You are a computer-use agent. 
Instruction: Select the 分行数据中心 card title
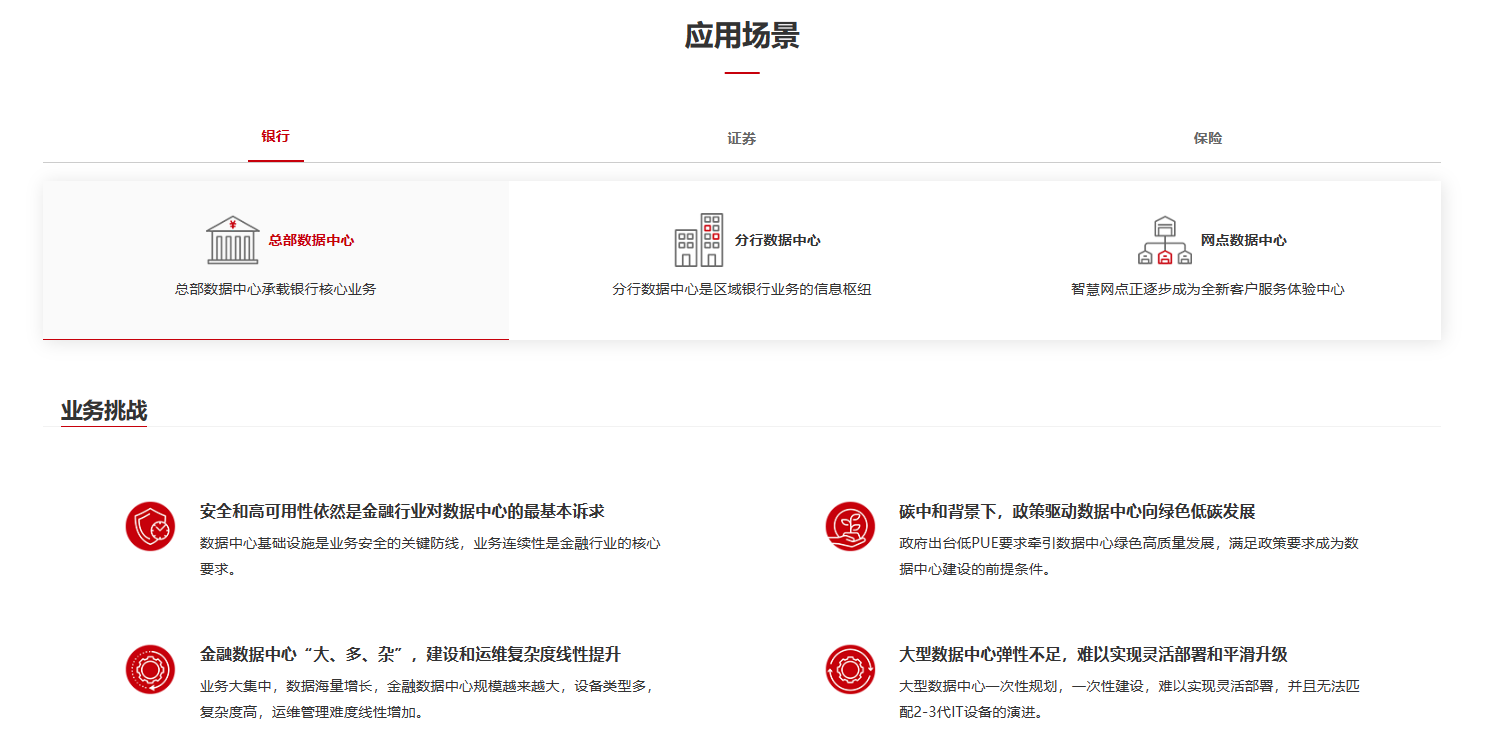[777, 241]
